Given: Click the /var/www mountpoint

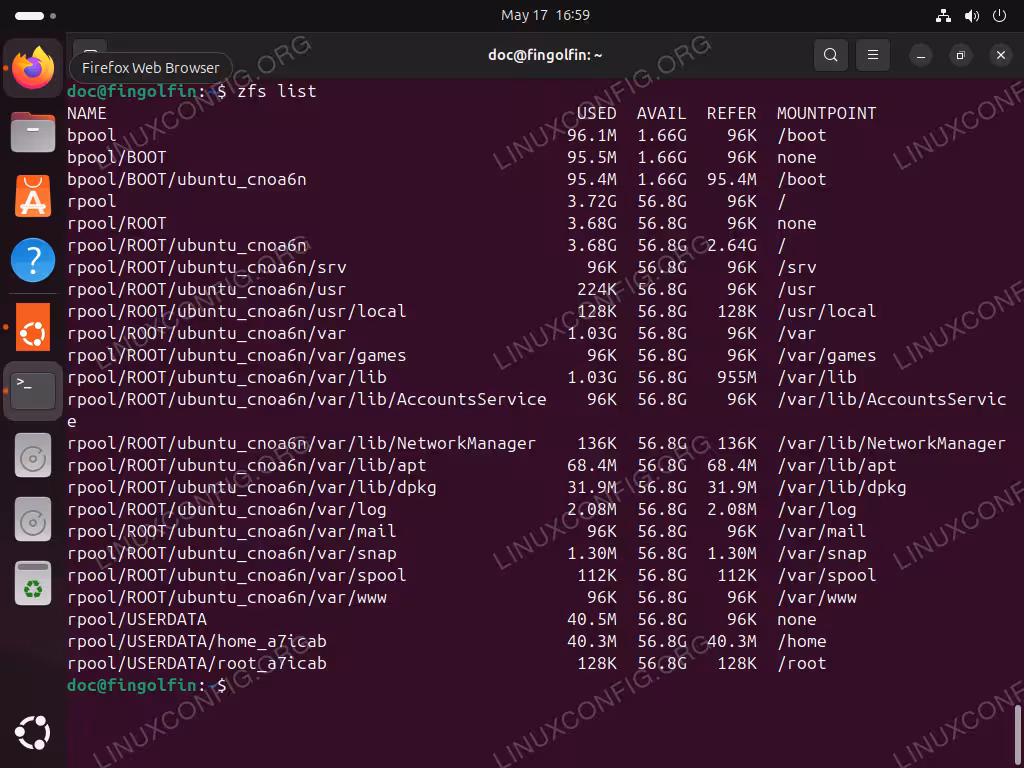Looking at the screenshot, I should (817, 597).
